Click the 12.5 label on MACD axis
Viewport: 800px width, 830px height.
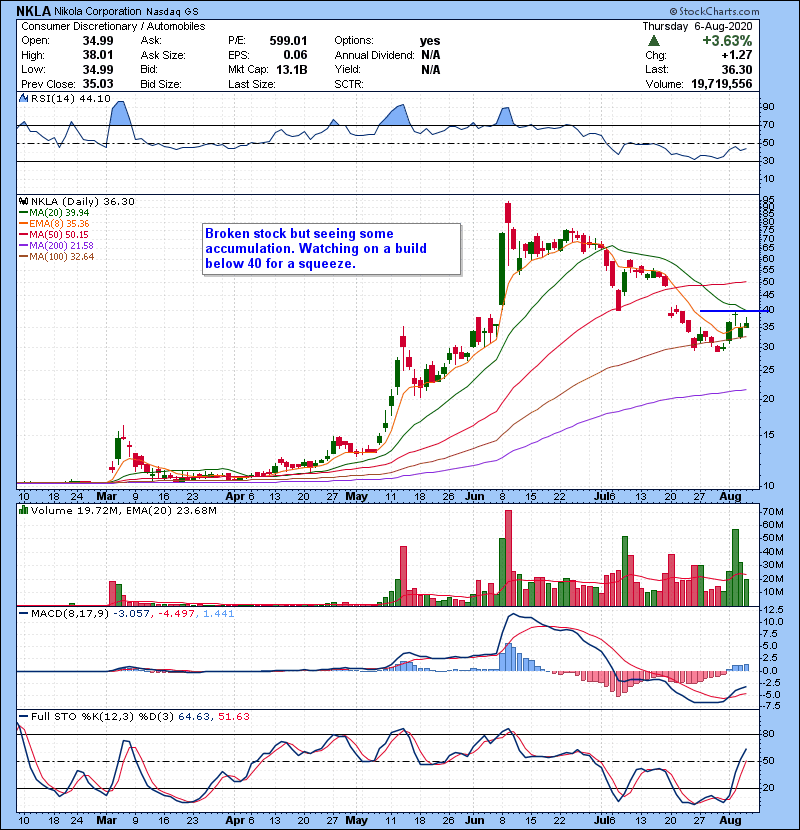click(x=771, y=610)
